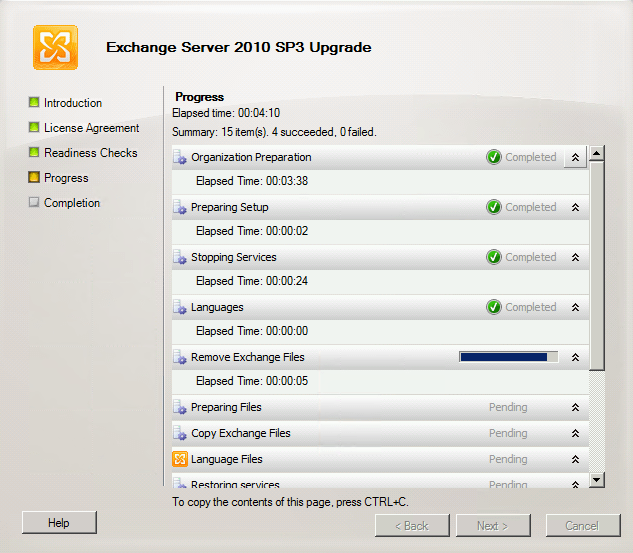This screenshot has height=553, width=633.
Task: Click the Languages row title
Action: (217, 308)
